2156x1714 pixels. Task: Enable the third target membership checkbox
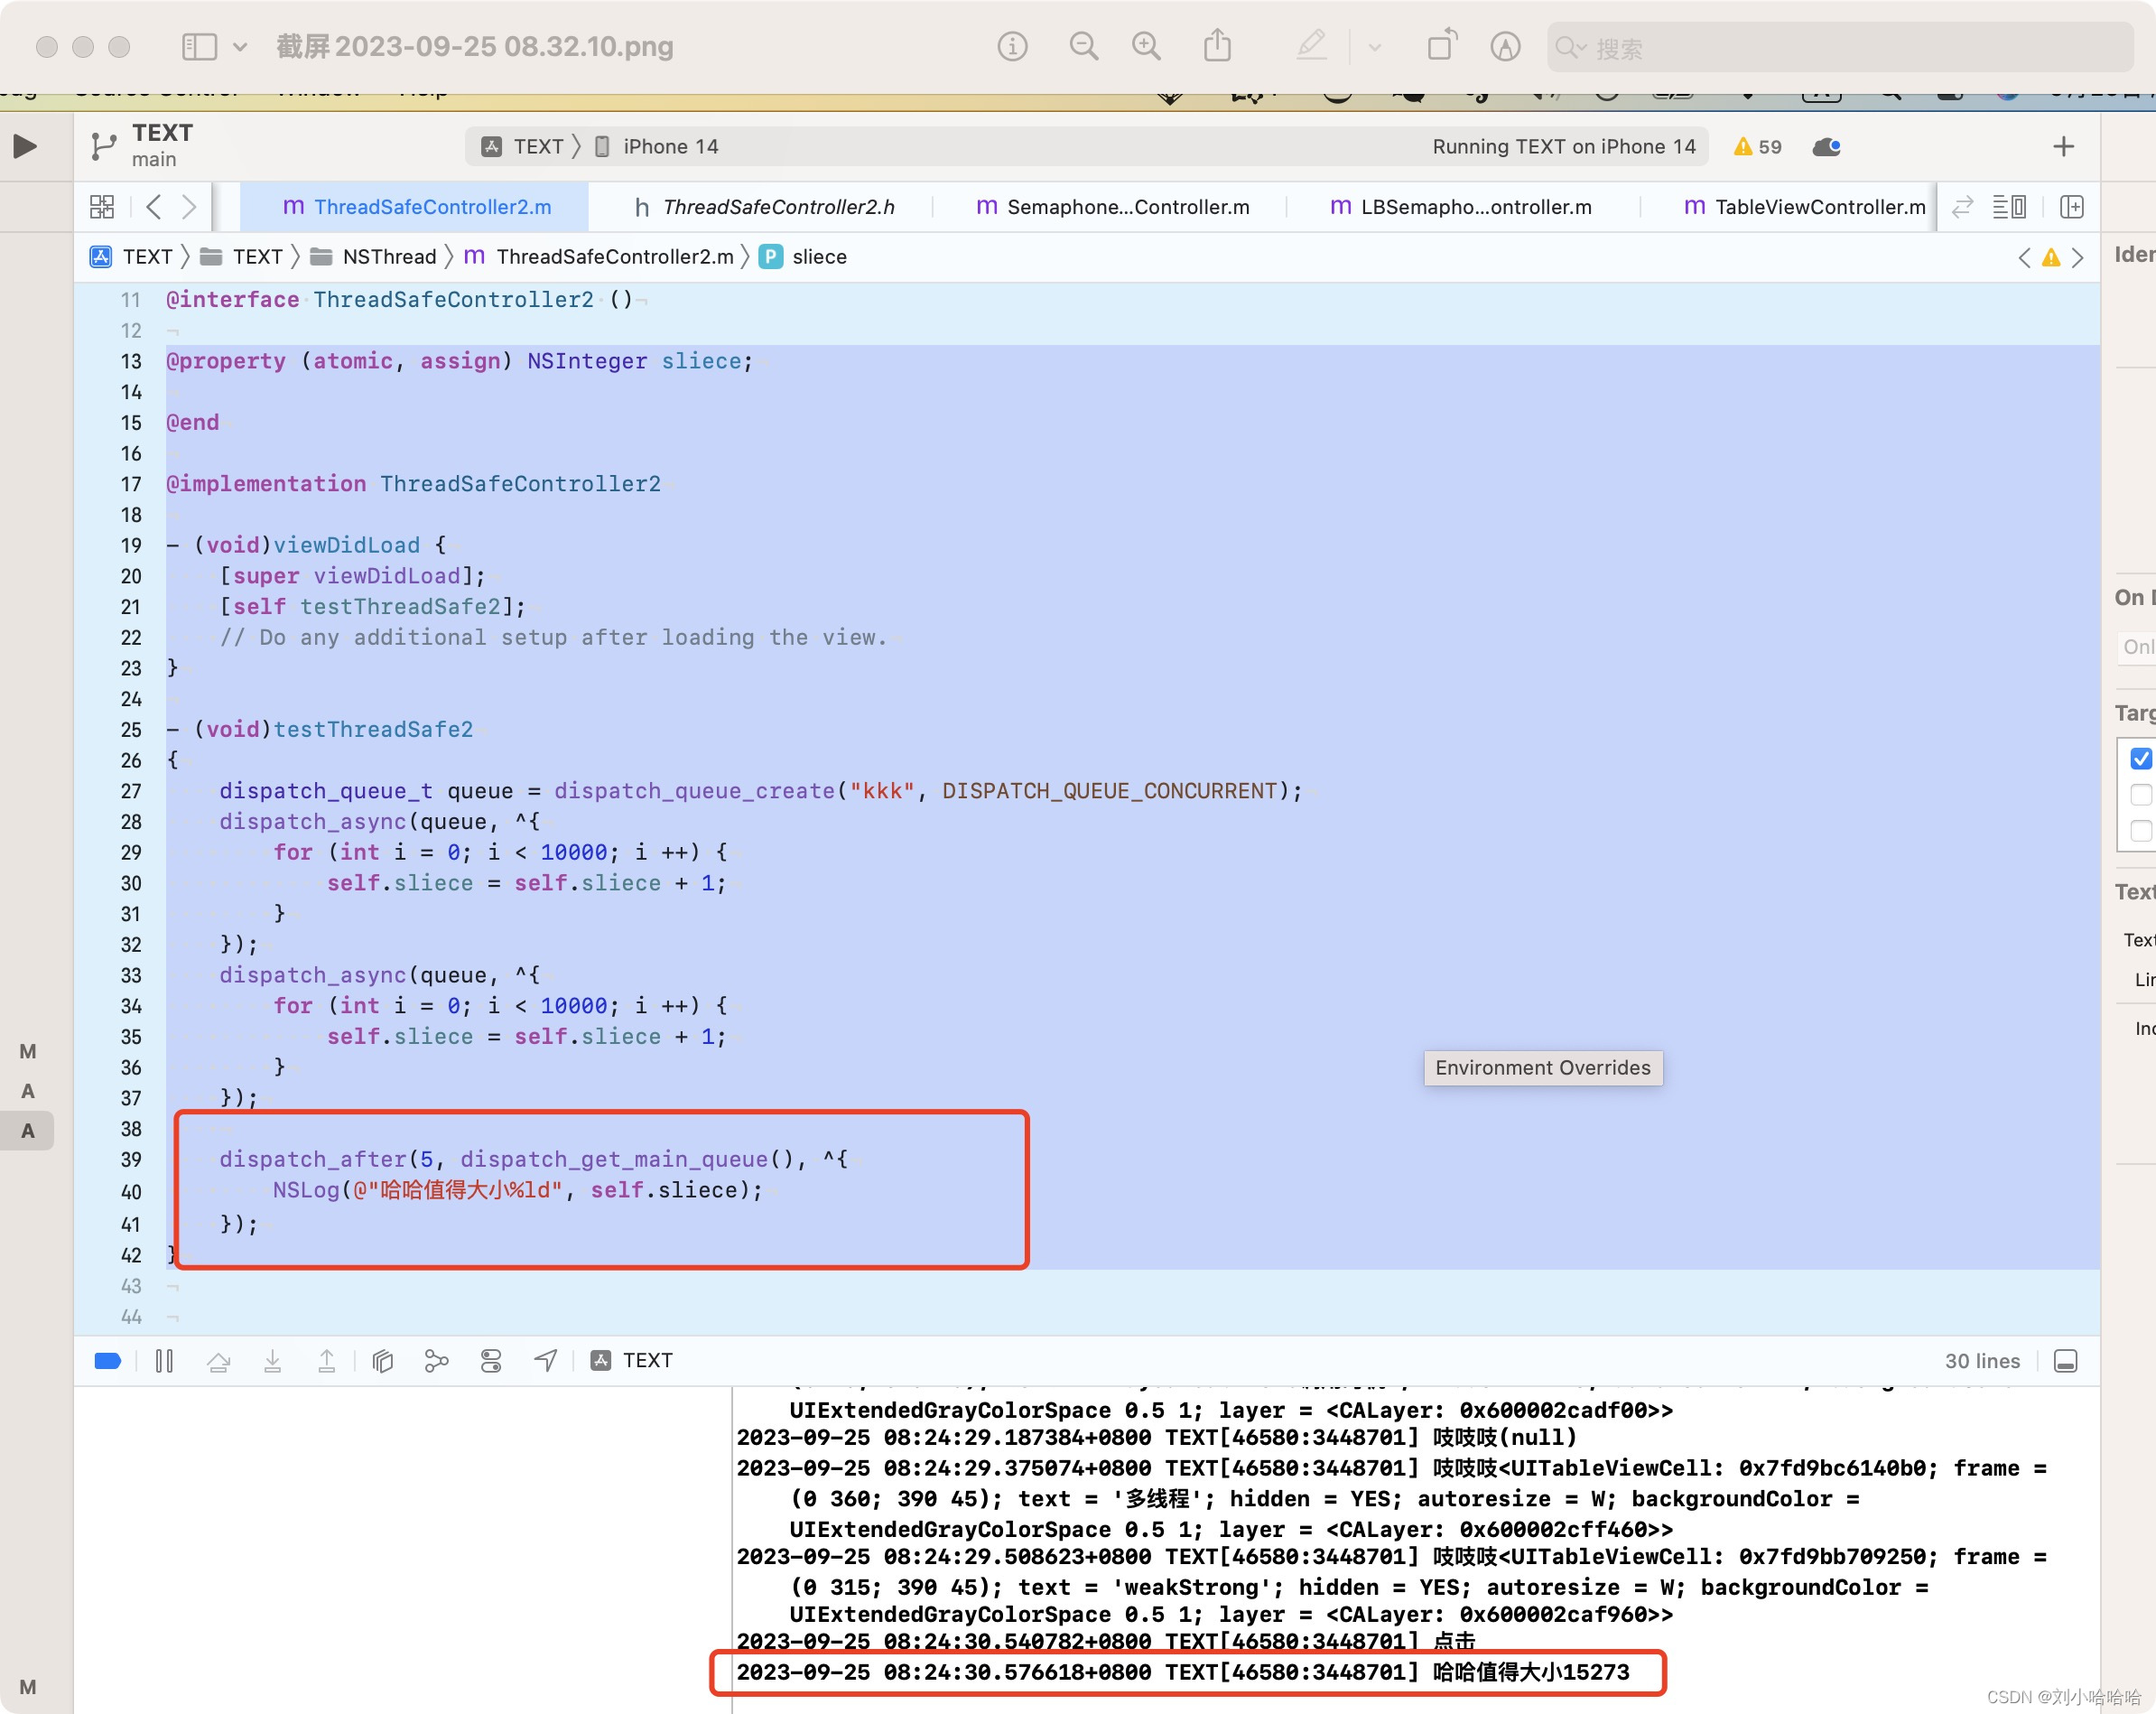[2141, 831]
